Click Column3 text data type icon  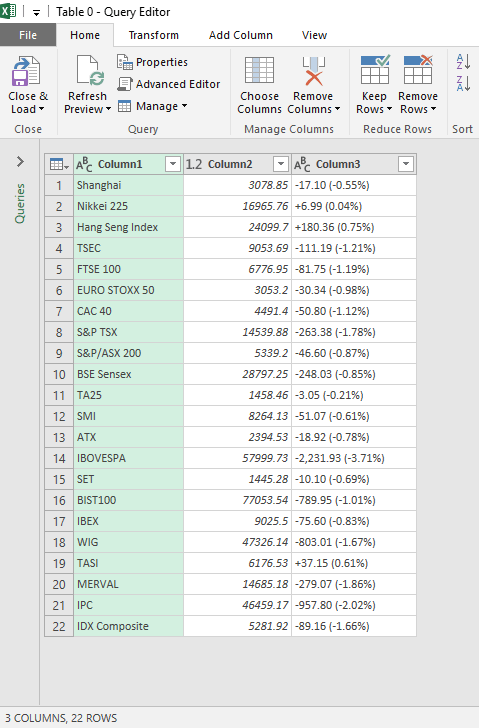pyautogui.click(x=302, y=164)
